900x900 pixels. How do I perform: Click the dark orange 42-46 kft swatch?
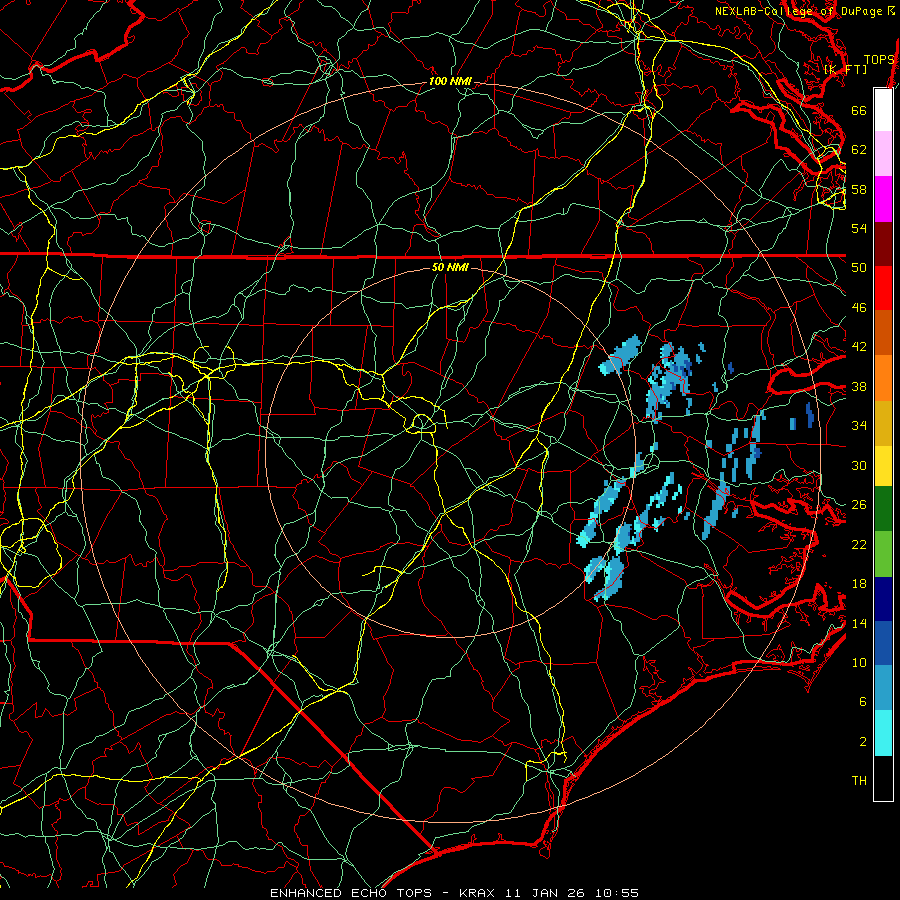(x=883, y=332)
